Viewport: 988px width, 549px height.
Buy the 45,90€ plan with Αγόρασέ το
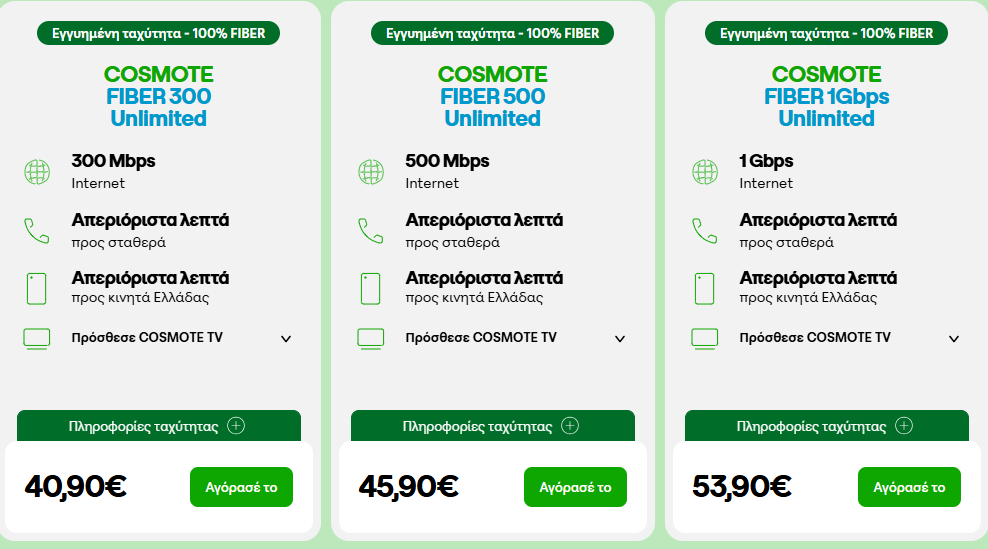(575, 487)
